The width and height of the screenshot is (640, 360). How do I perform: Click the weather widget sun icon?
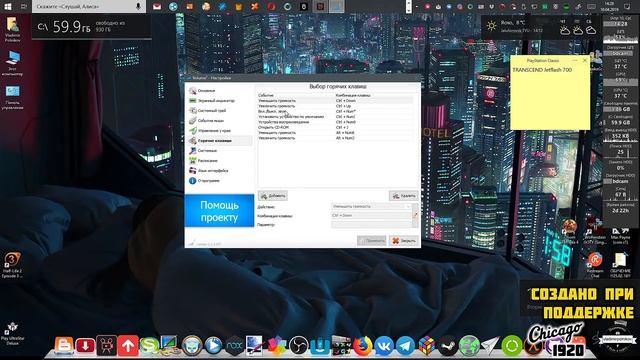[491, 26]
